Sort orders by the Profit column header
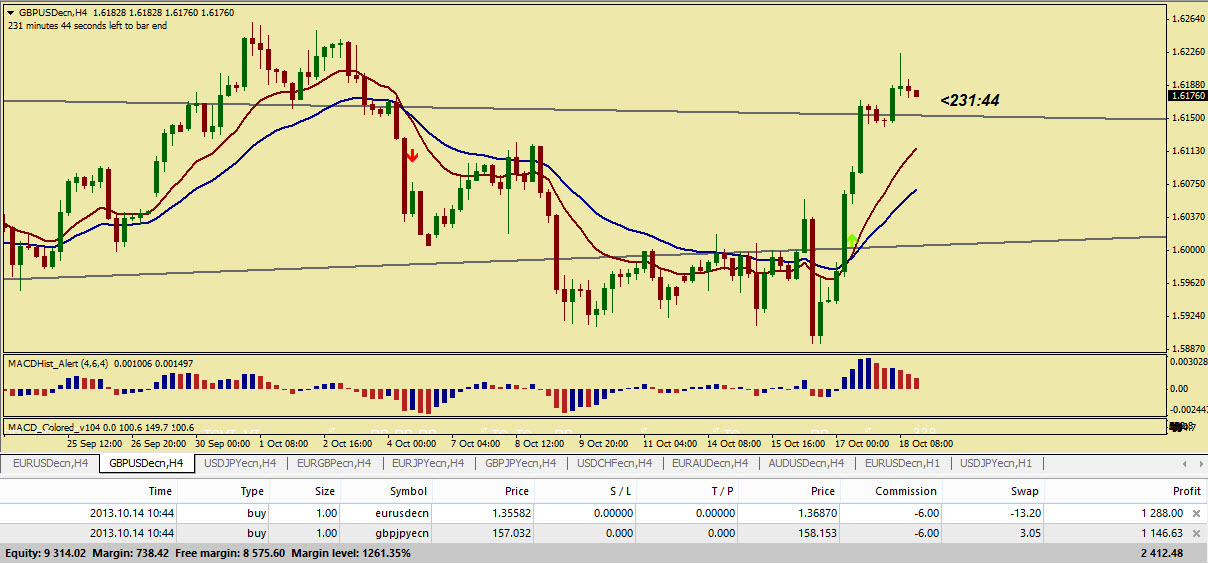Viewport: 1208px width, 564px height. [1186, 491]
